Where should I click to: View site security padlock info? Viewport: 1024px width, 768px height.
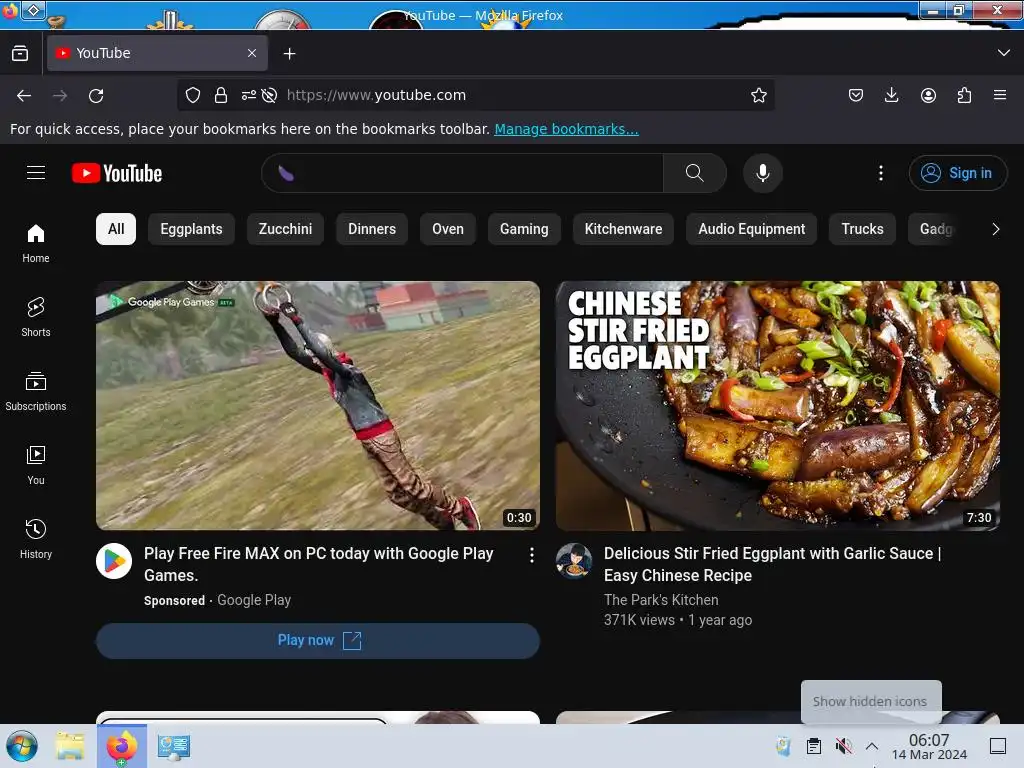(221, 95)
